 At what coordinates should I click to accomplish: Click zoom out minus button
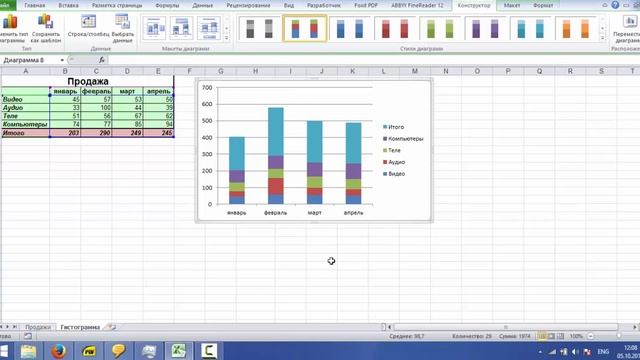click(591, 336)
